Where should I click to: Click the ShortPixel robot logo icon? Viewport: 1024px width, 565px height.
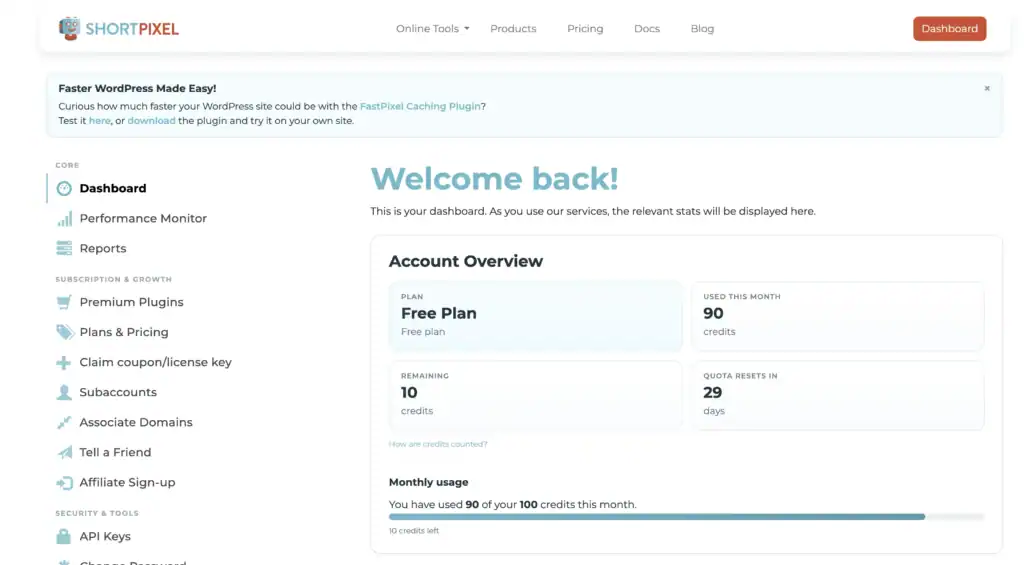tap(69, 28)
